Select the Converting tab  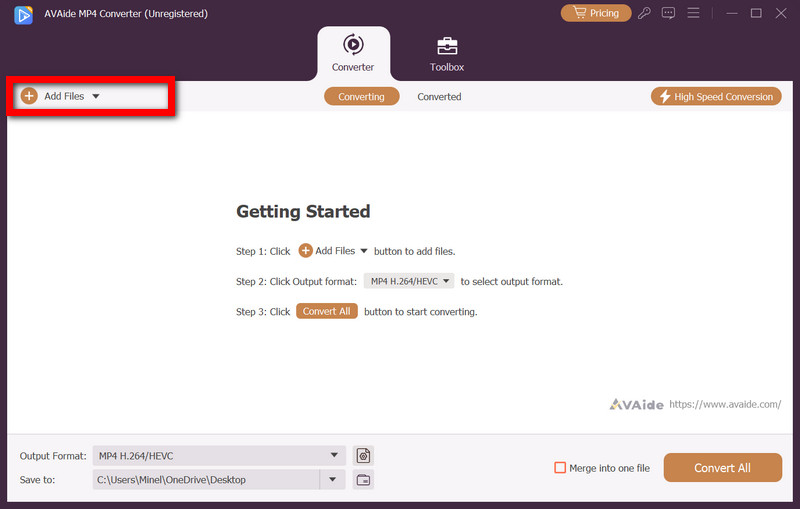[361, 97]
